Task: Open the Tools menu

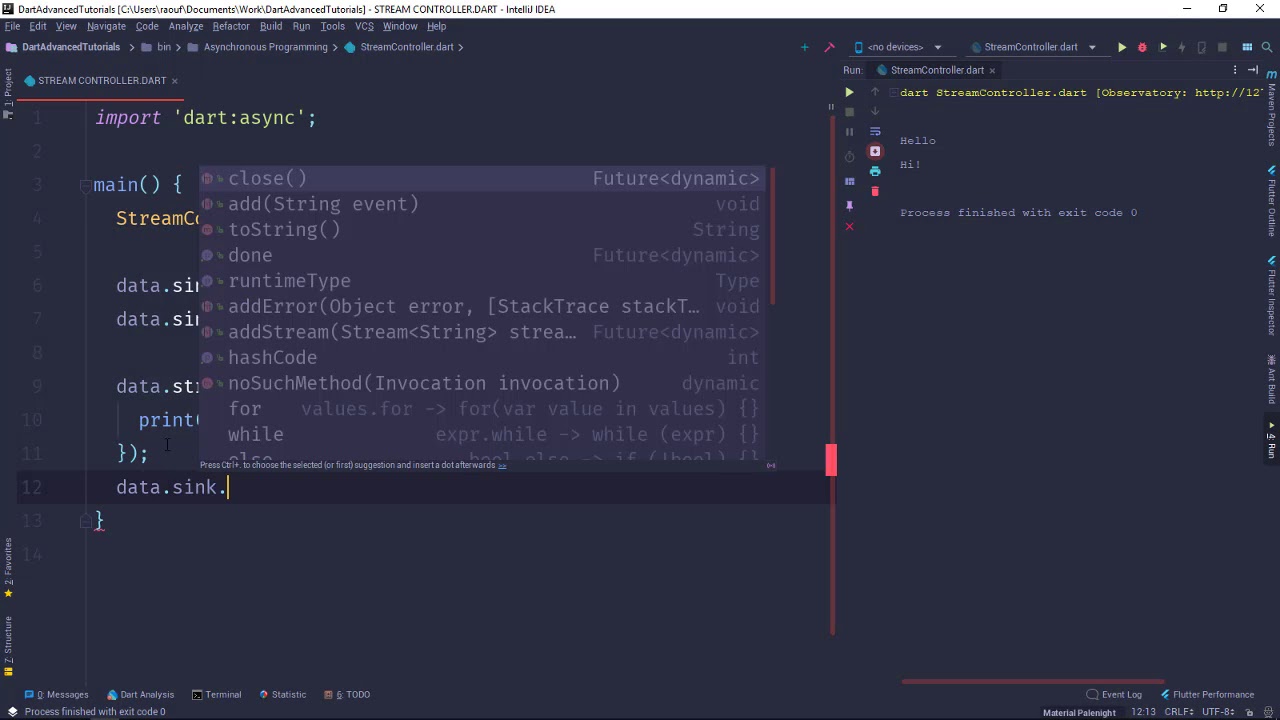Action: tap(332, 26)
